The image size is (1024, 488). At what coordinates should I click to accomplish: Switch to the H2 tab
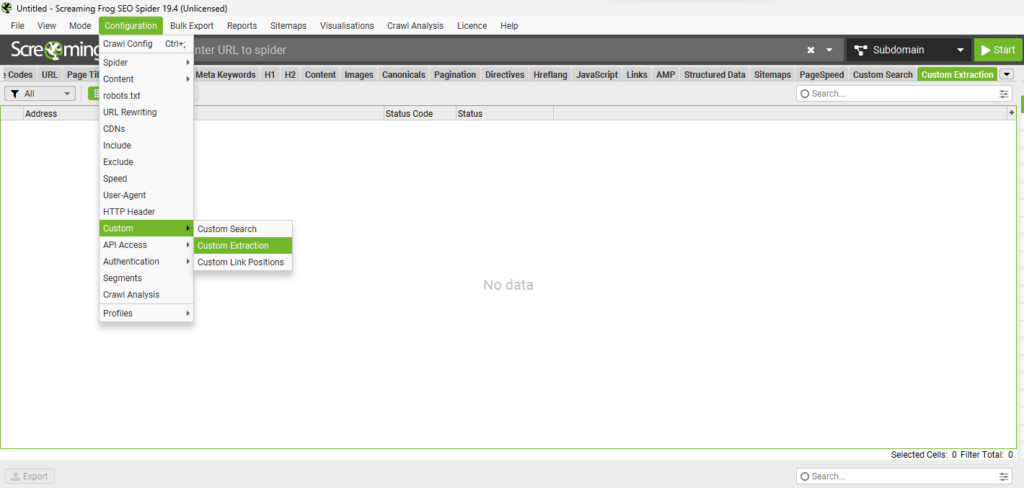[x=290, y=75]
